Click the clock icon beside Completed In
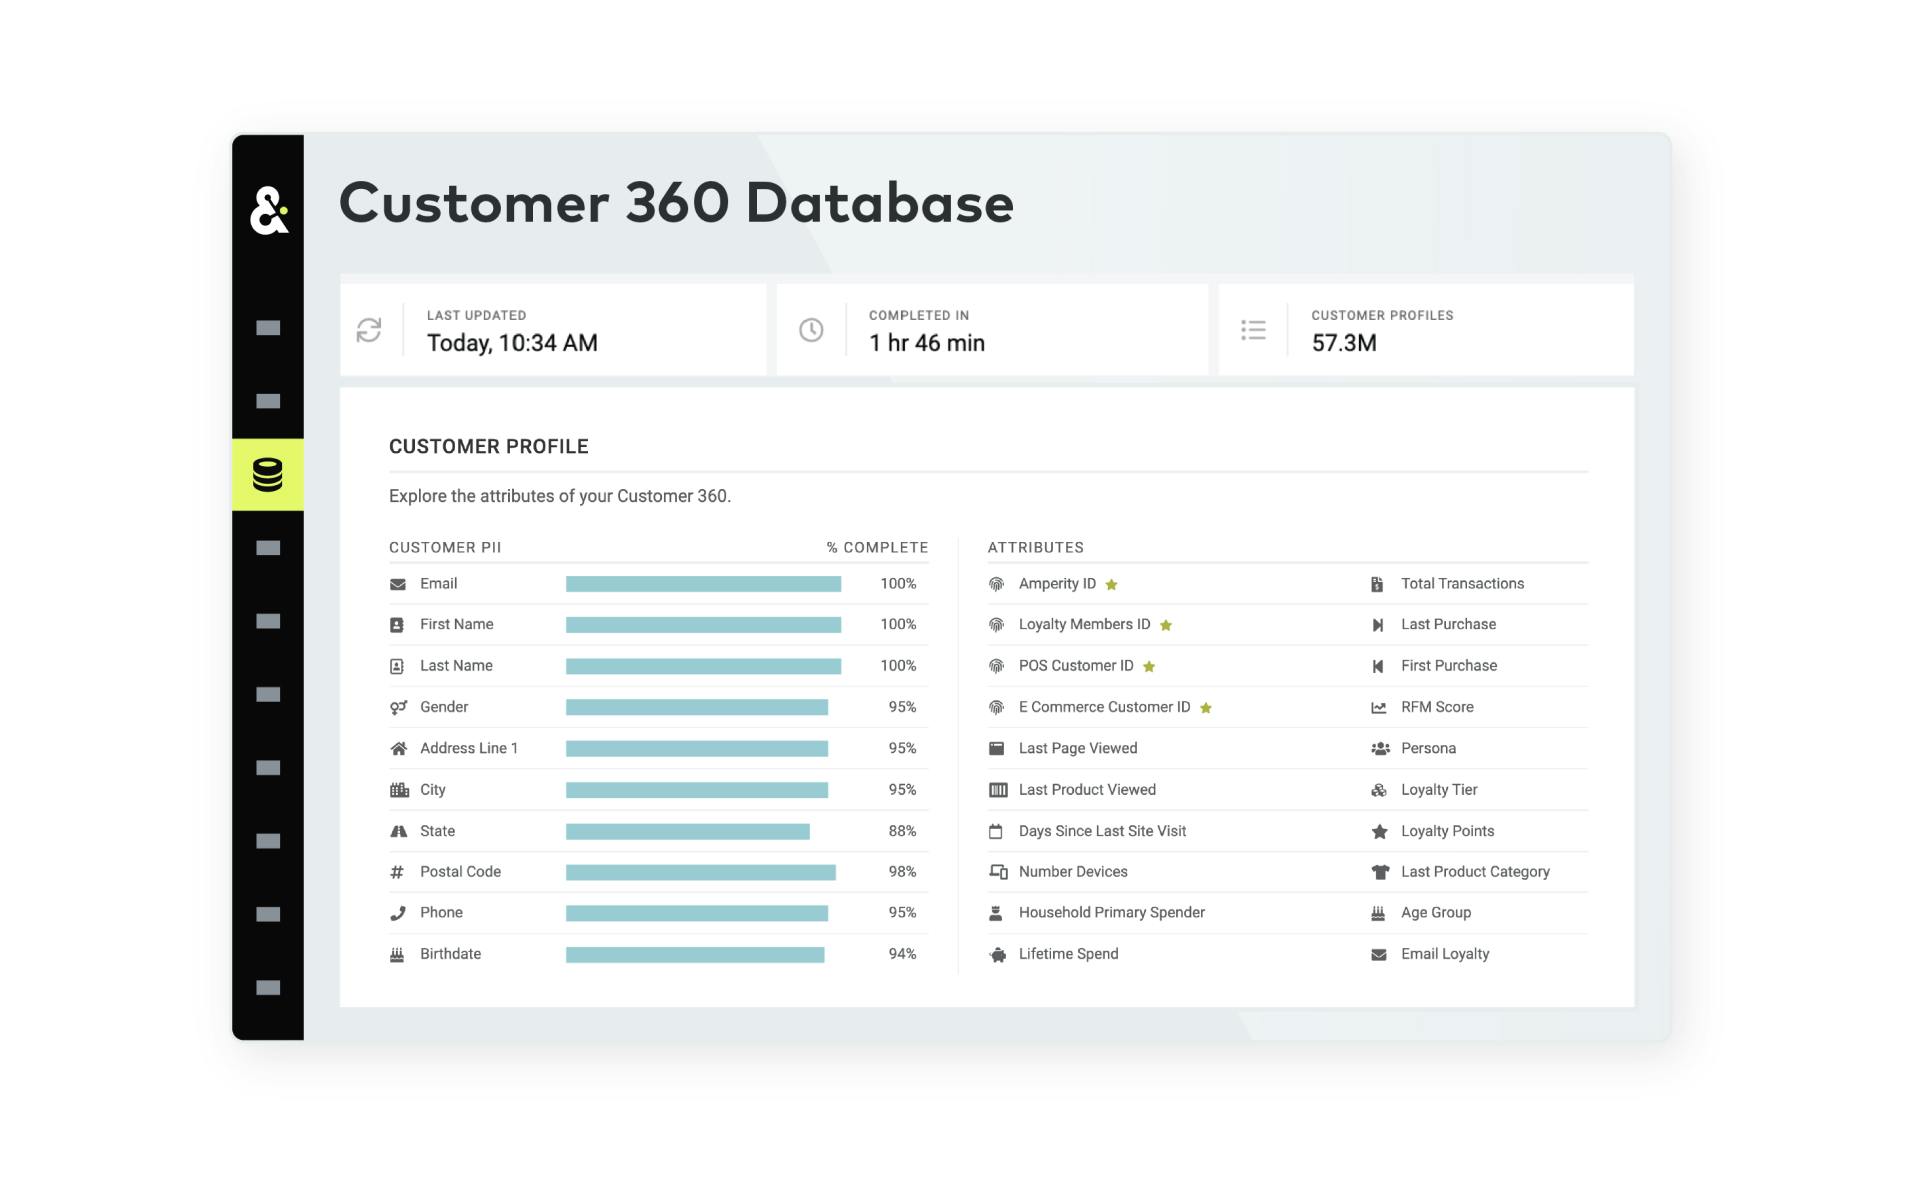The height and width of the screenshot is (1200, 1920). [x=811, y=330]
